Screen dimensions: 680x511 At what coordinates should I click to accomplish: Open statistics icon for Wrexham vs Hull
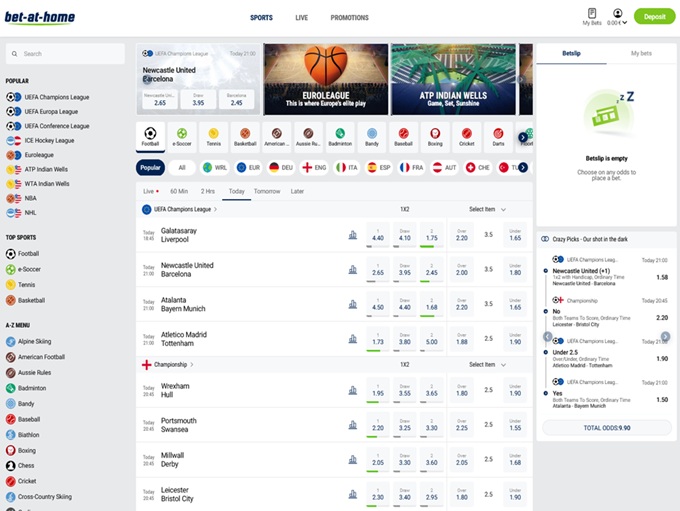pyautogui.click(x=352, y=390)
